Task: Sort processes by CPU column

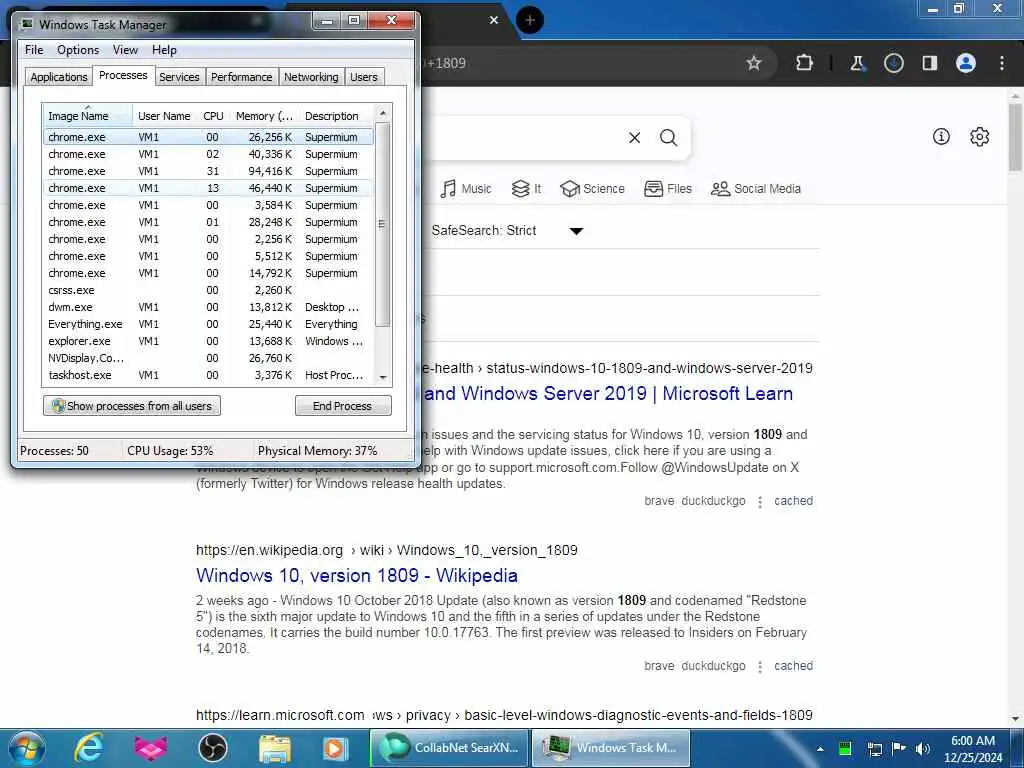Action: pyautogui.click(x=213, y=116)
